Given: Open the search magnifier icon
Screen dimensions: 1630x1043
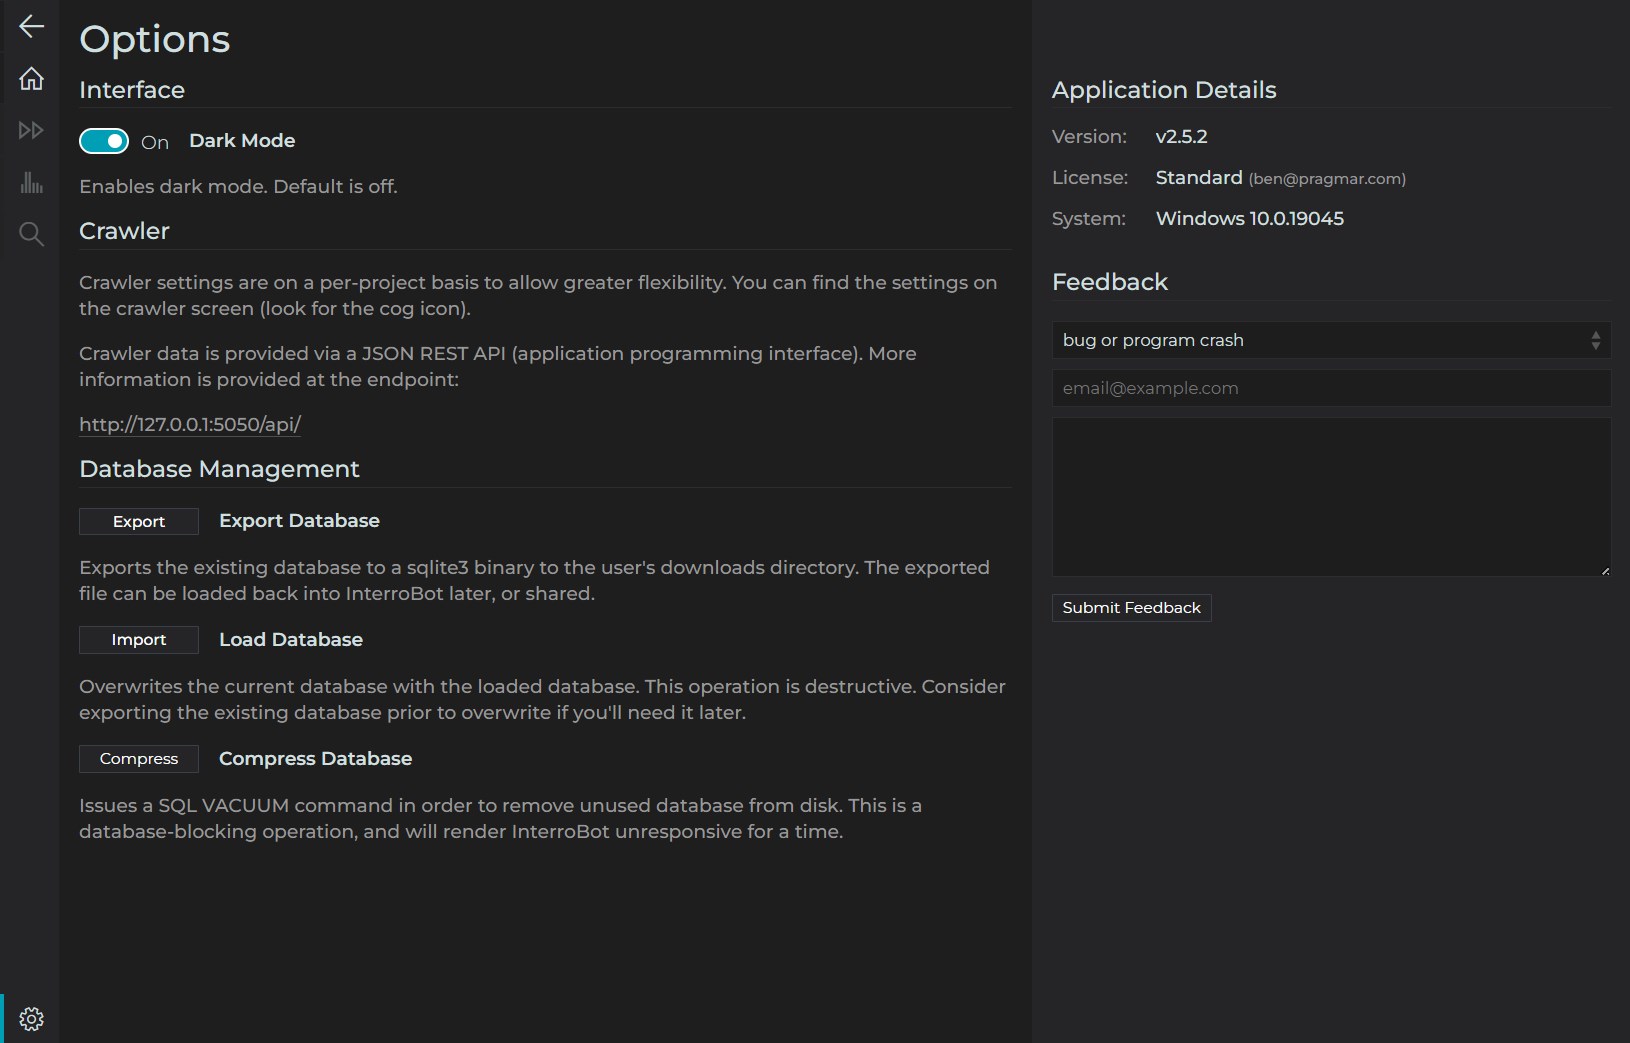Looking at the screenshot, I should tap(31, 234).
